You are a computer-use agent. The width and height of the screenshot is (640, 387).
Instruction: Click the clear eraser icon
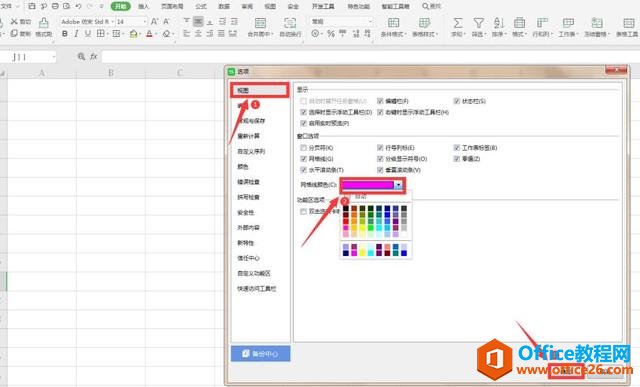tap(166, 34)
